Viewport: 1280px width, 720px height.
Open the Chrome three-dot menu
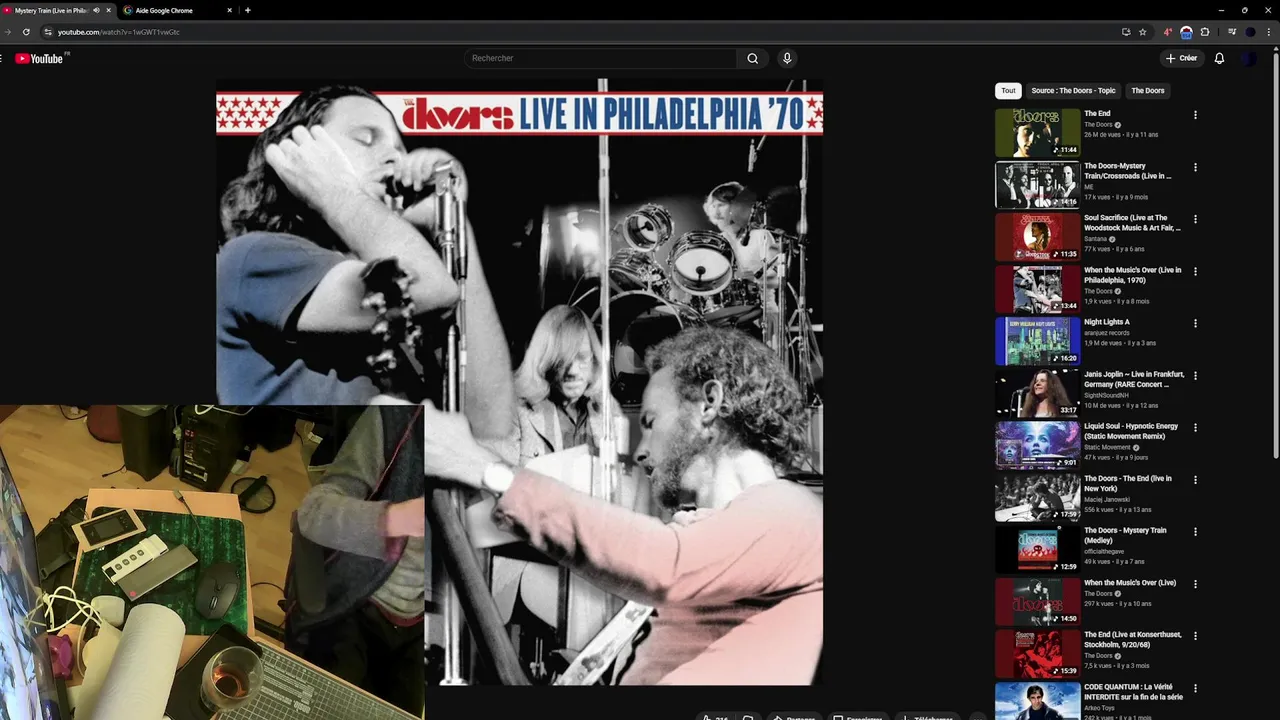(x=1268, y=32)
